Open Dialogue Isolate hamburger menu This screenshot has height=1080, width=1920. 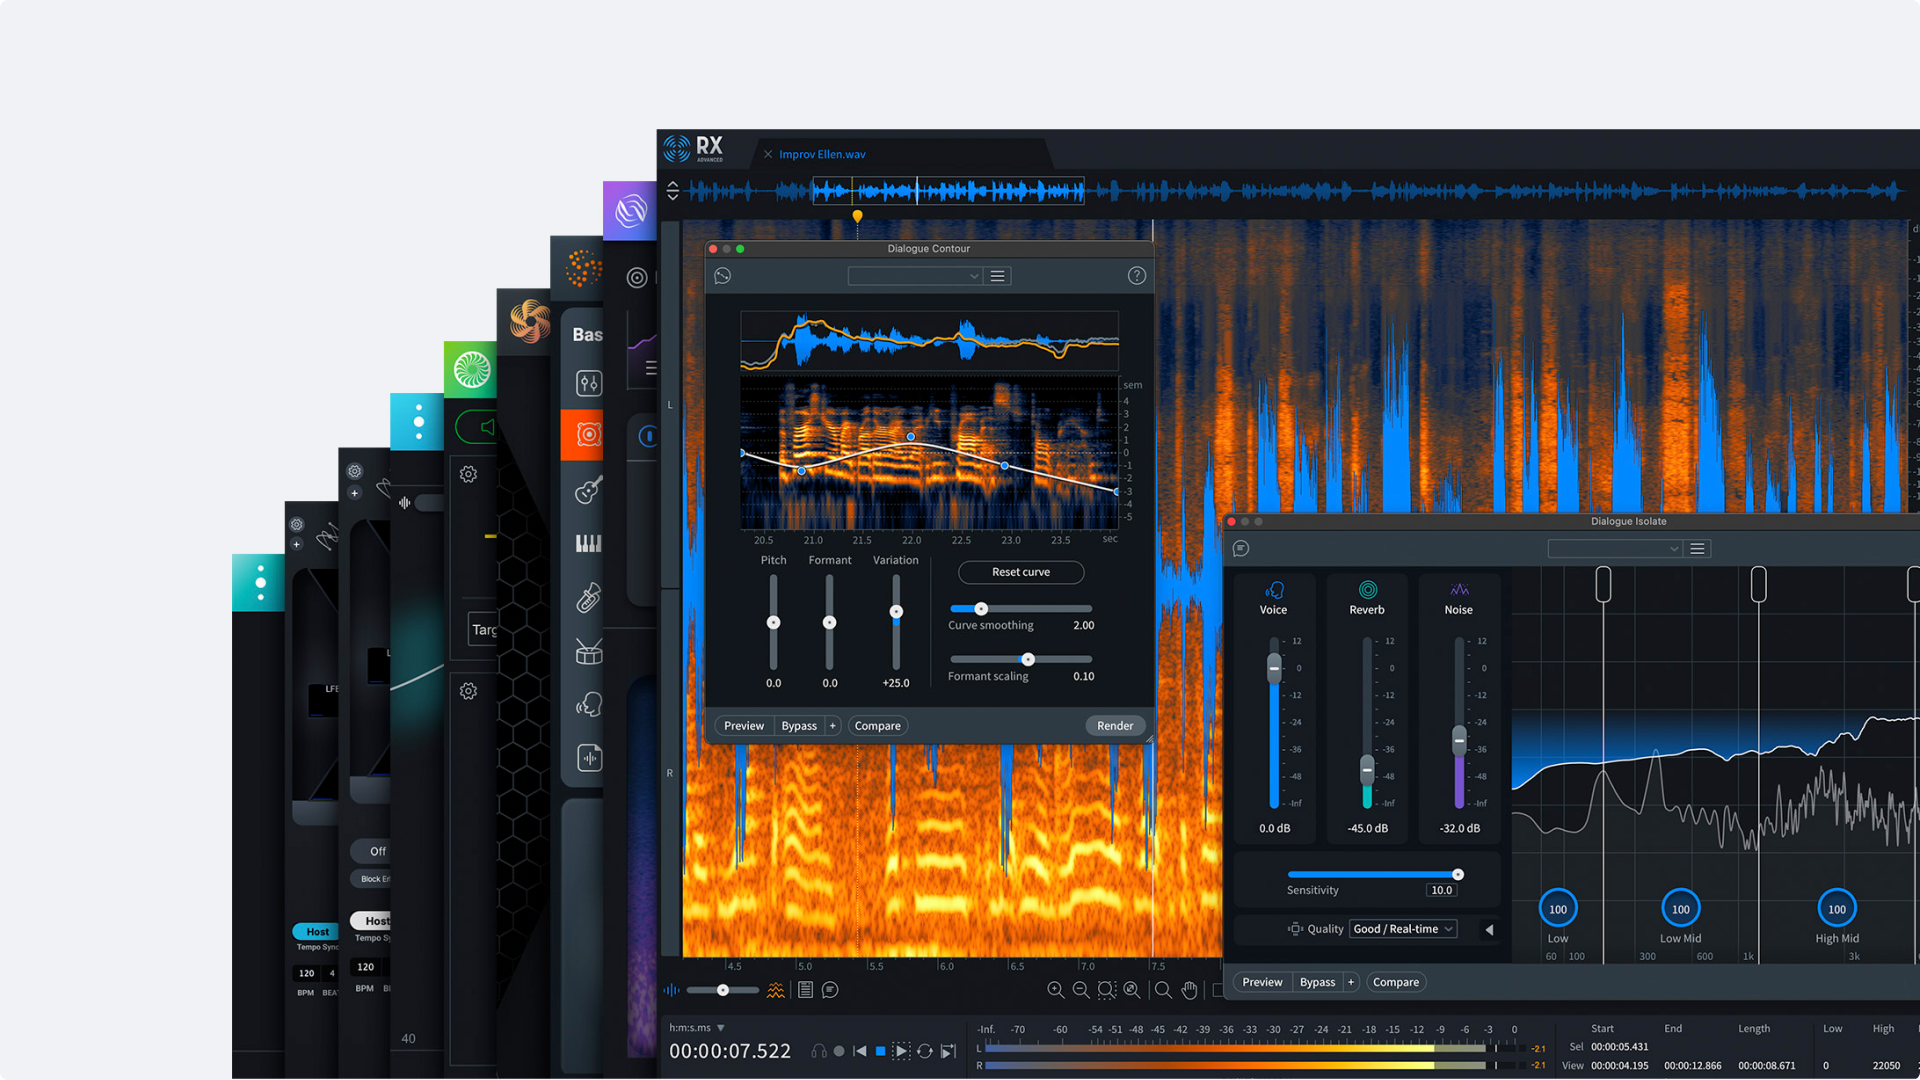click(1697, 549)
